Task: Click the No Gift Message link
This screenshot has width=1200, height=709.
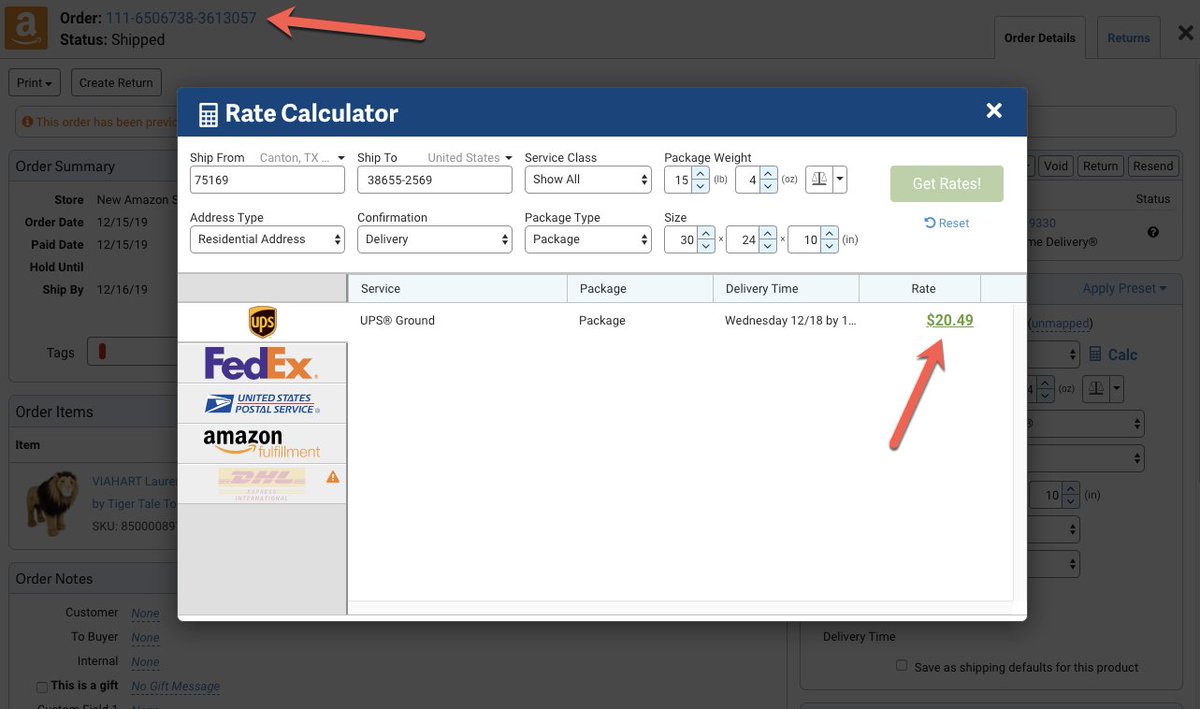Action: coord(175,686)
